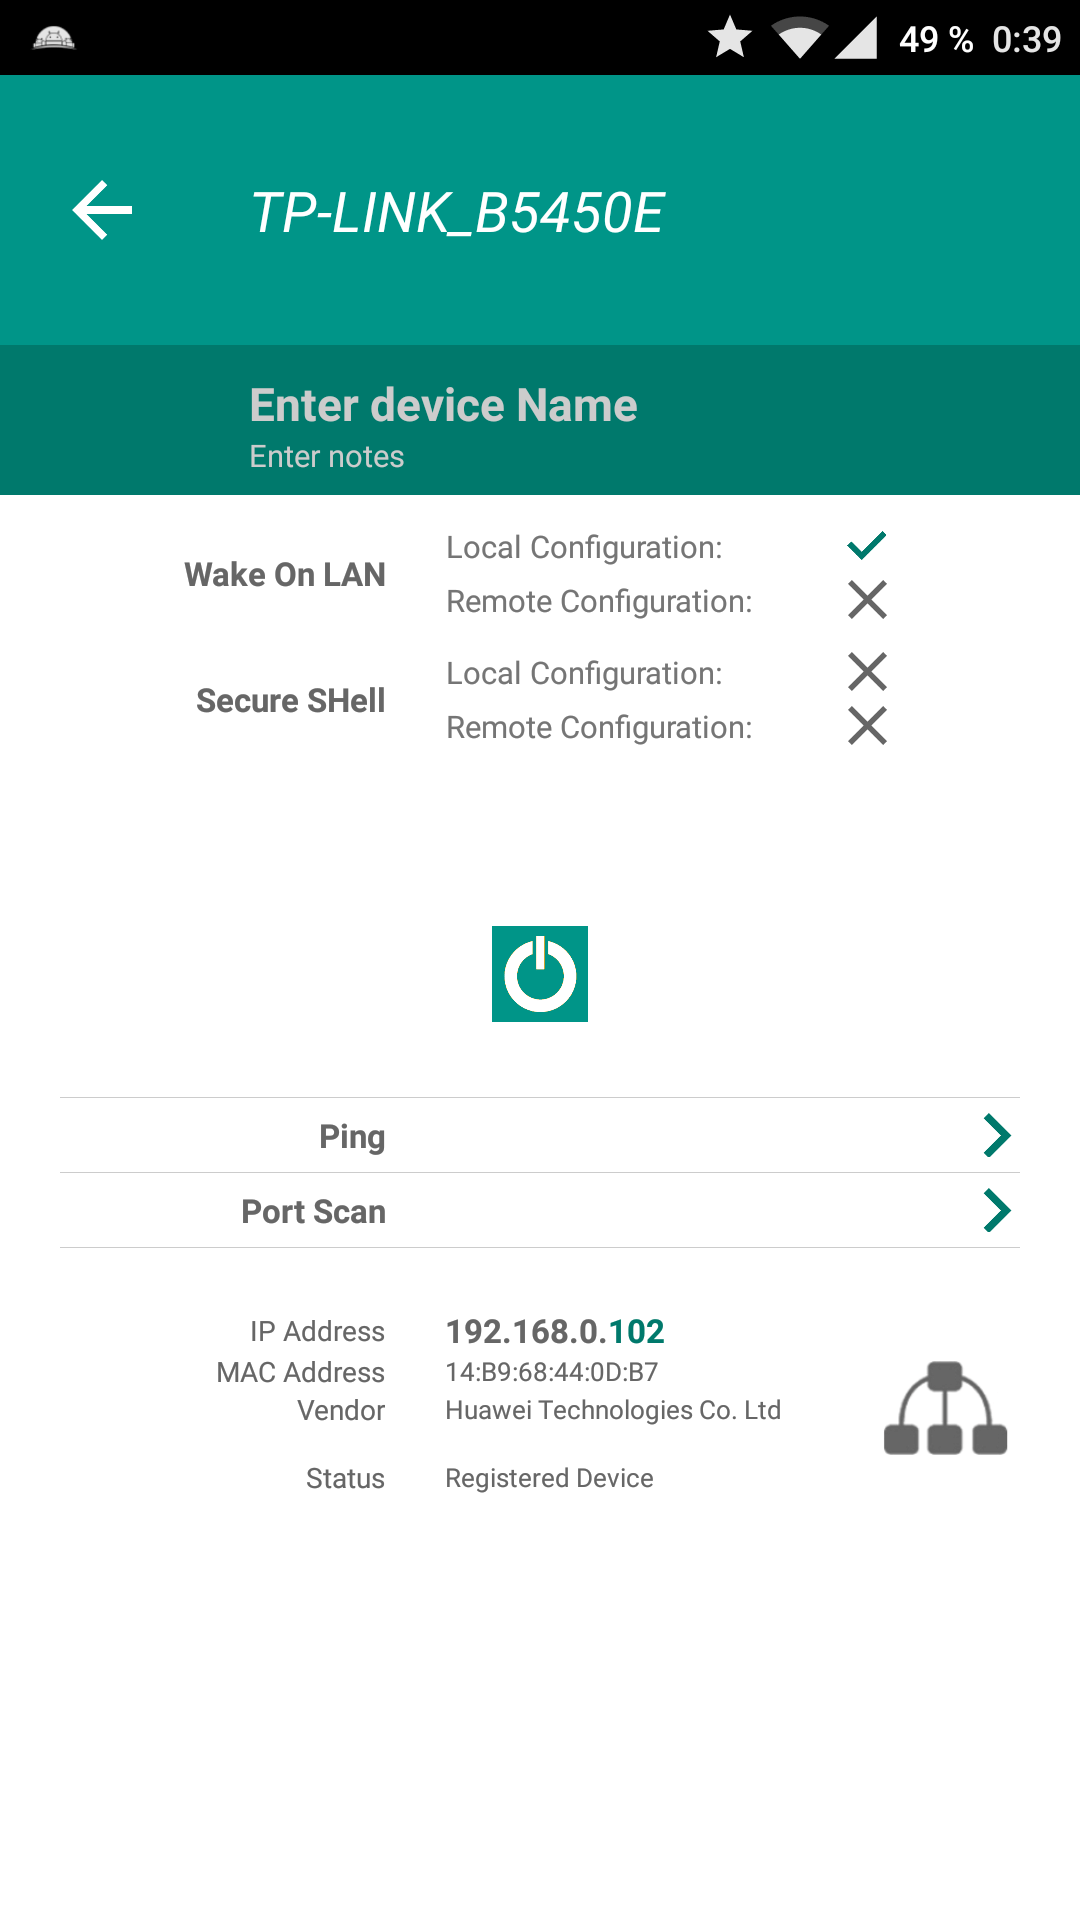This screenshot has width=1080, height=1920.
Task: Select the Secure SHell label
Action: pyautogui.click(x=291, y=701)
